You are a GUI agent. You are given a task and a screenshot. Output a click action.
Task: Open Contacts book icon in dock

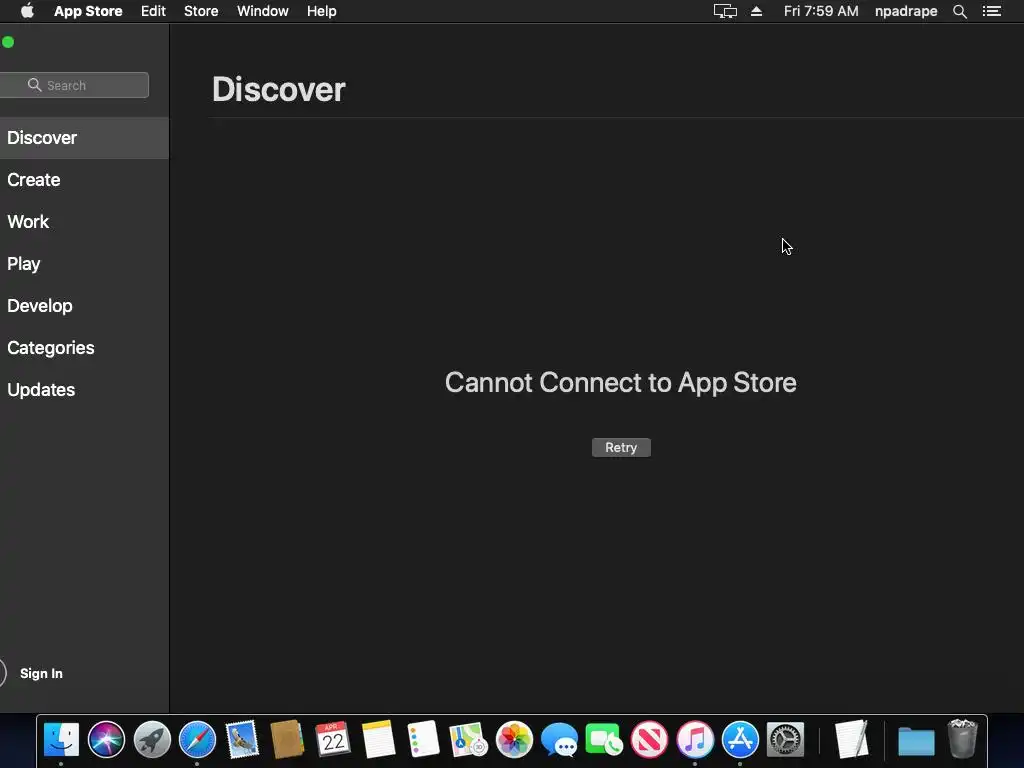(287, 740)
